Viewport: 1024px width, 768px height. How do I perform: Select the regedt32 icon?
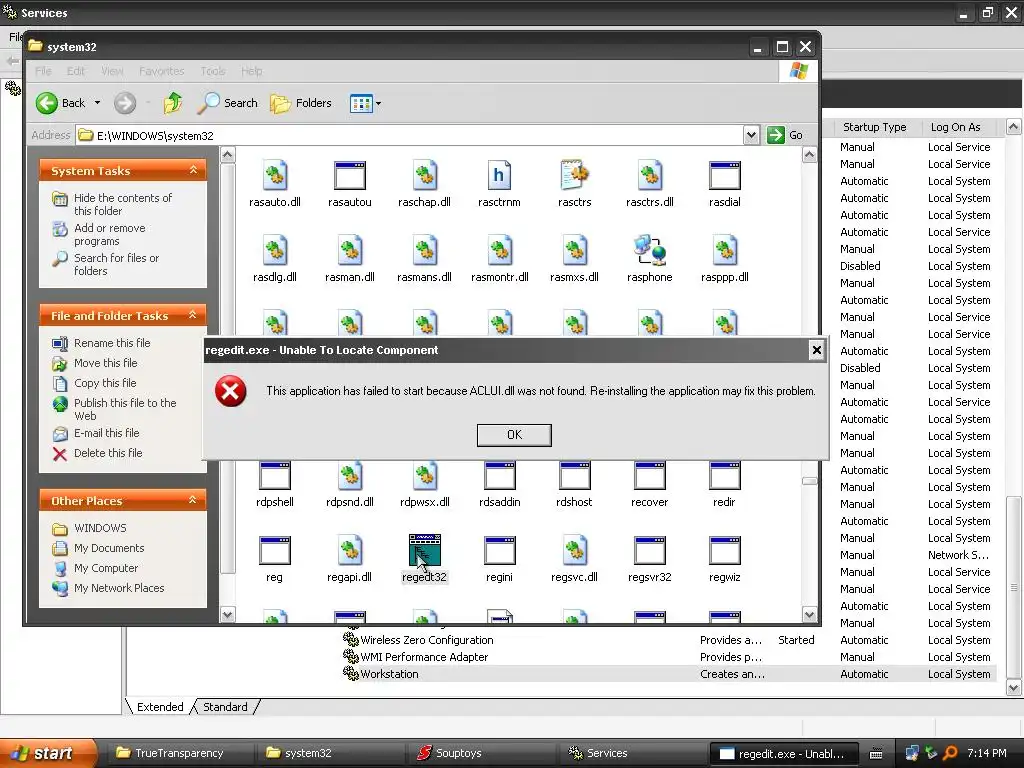point(424,551)
